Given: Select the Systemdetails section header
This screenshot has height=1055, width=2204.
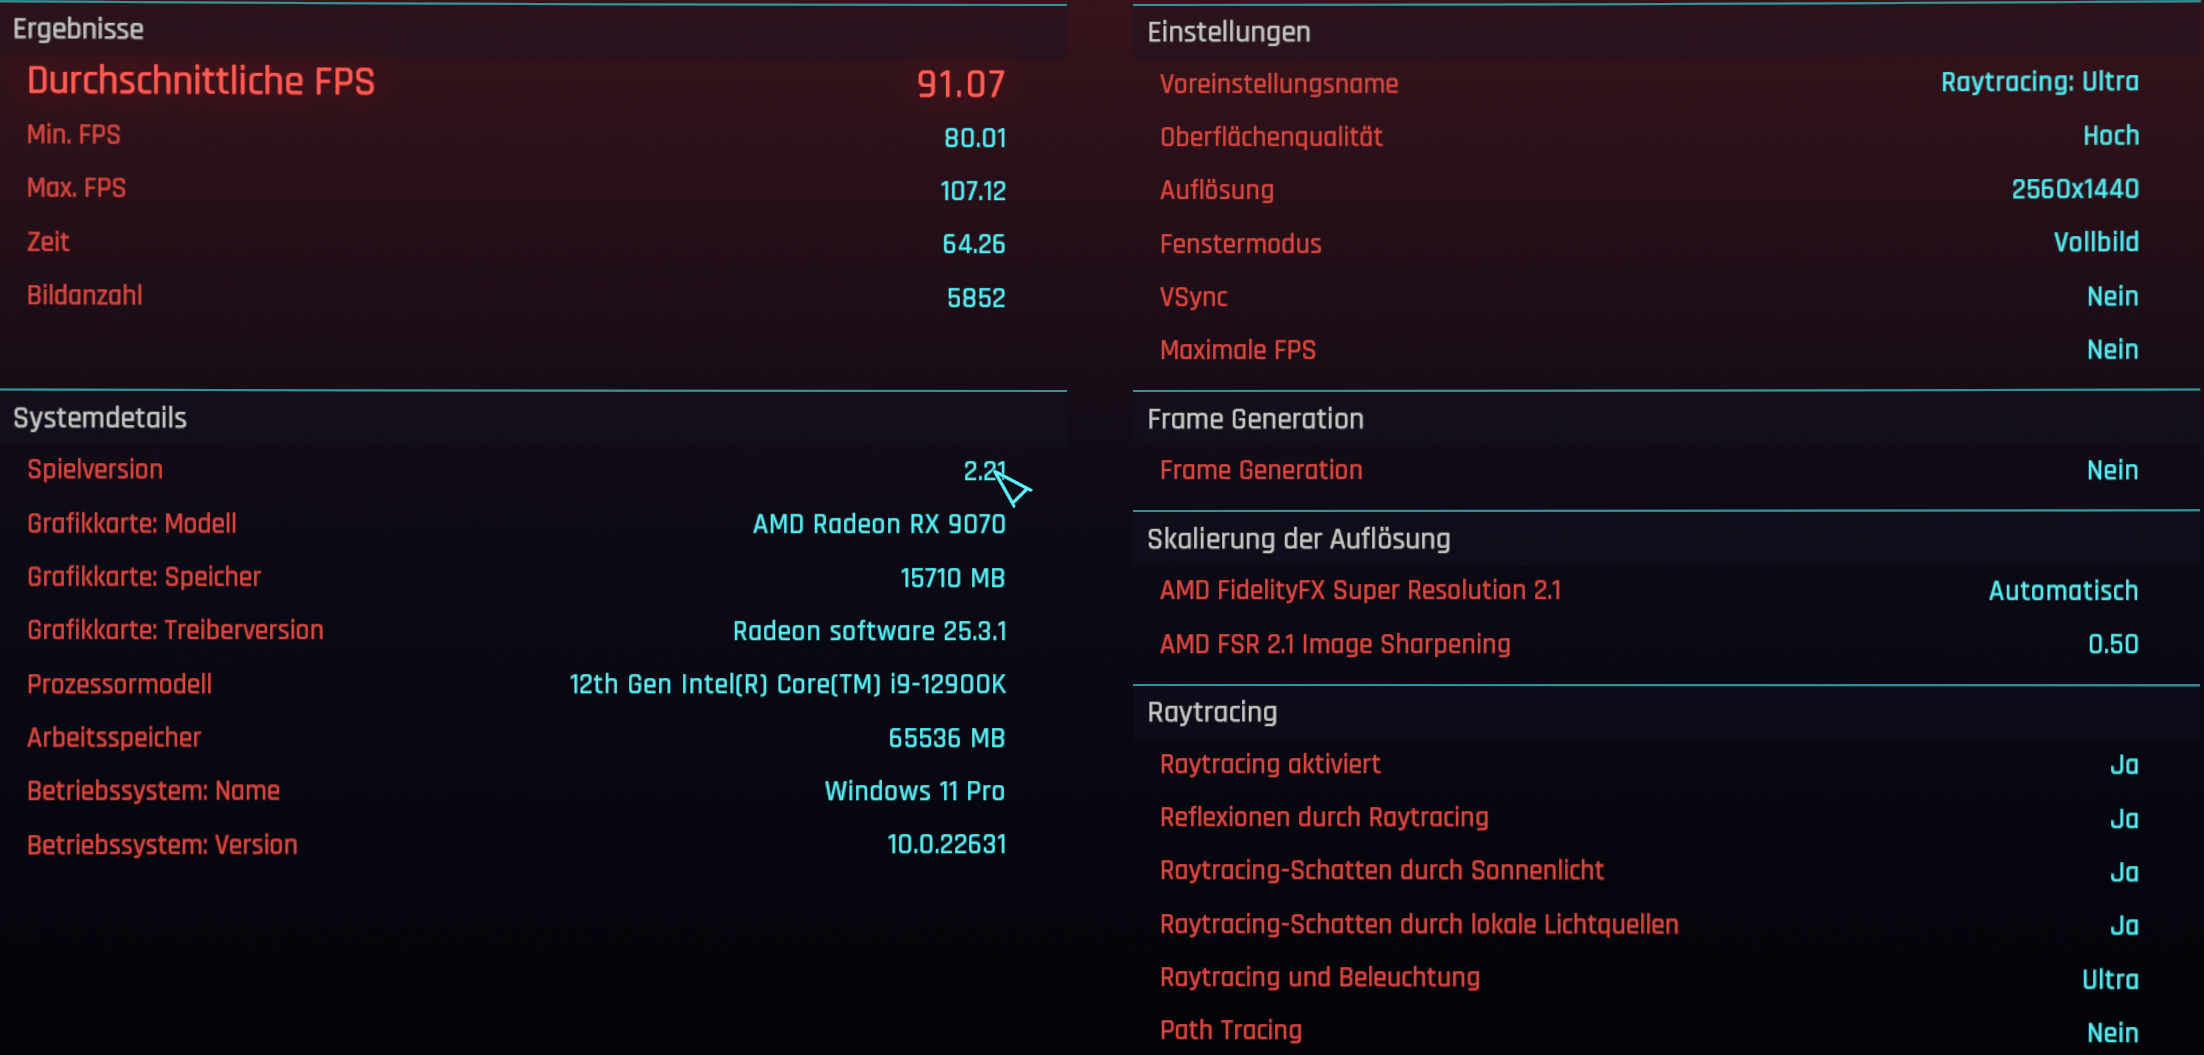Looking at the screenshot, I should pos(99,417).
